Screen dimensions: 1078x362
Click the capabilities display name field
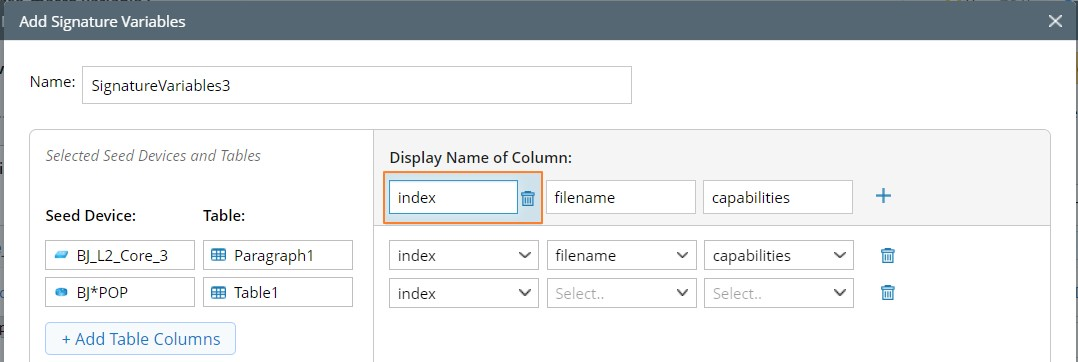(x=778, y=197)
